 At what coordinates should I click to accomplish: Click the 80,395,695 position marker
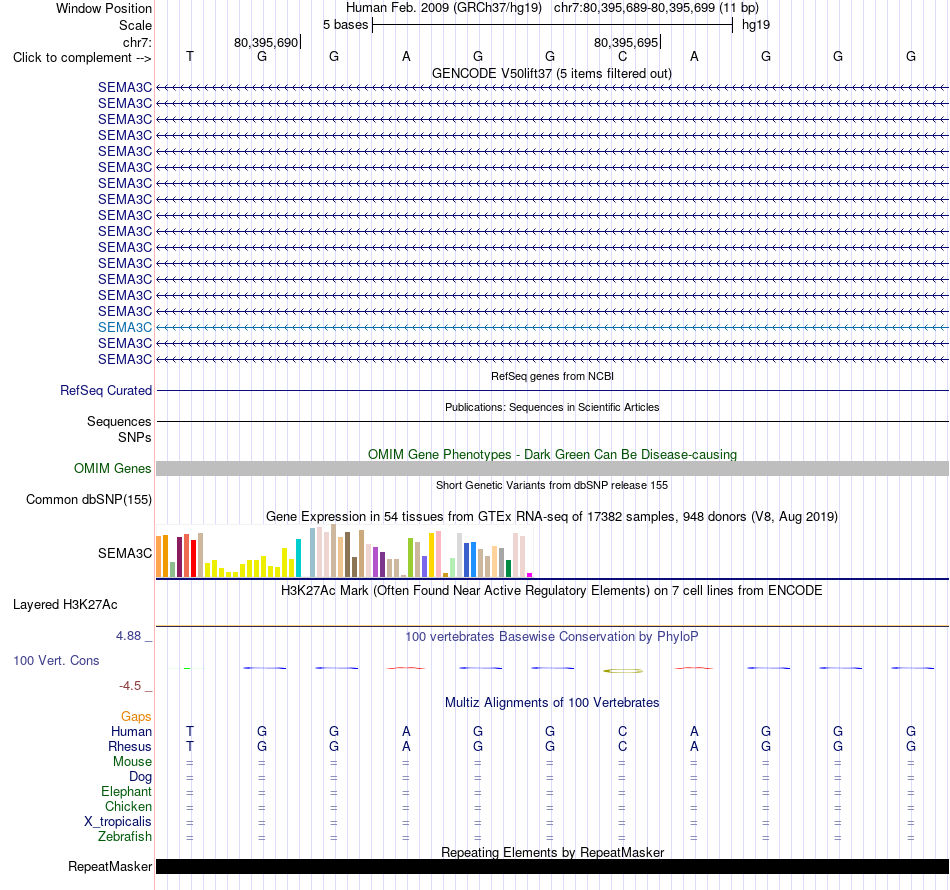[626, 42]
